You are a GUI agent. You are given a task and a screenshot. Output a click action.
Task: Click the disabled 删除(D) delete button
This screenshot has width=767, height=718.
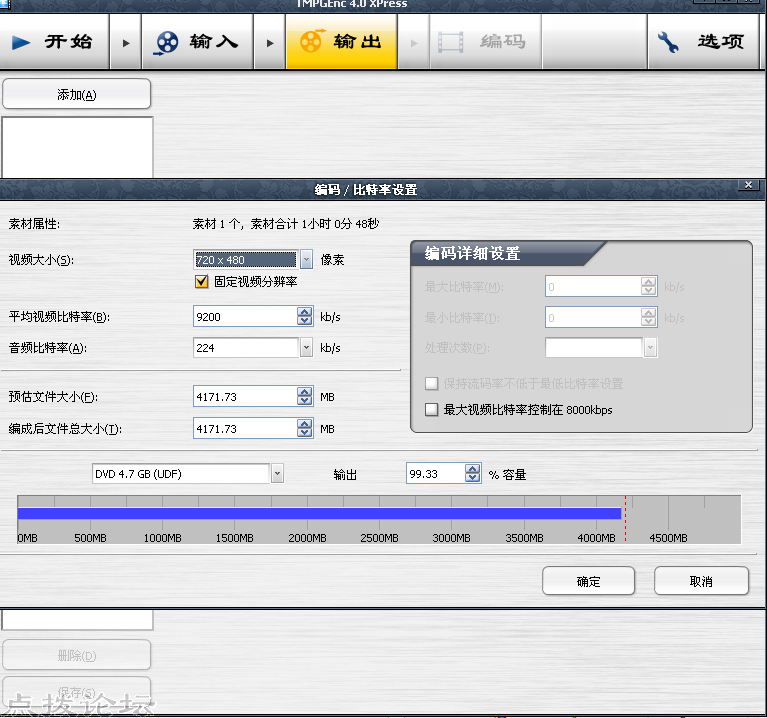click(76, 655)
